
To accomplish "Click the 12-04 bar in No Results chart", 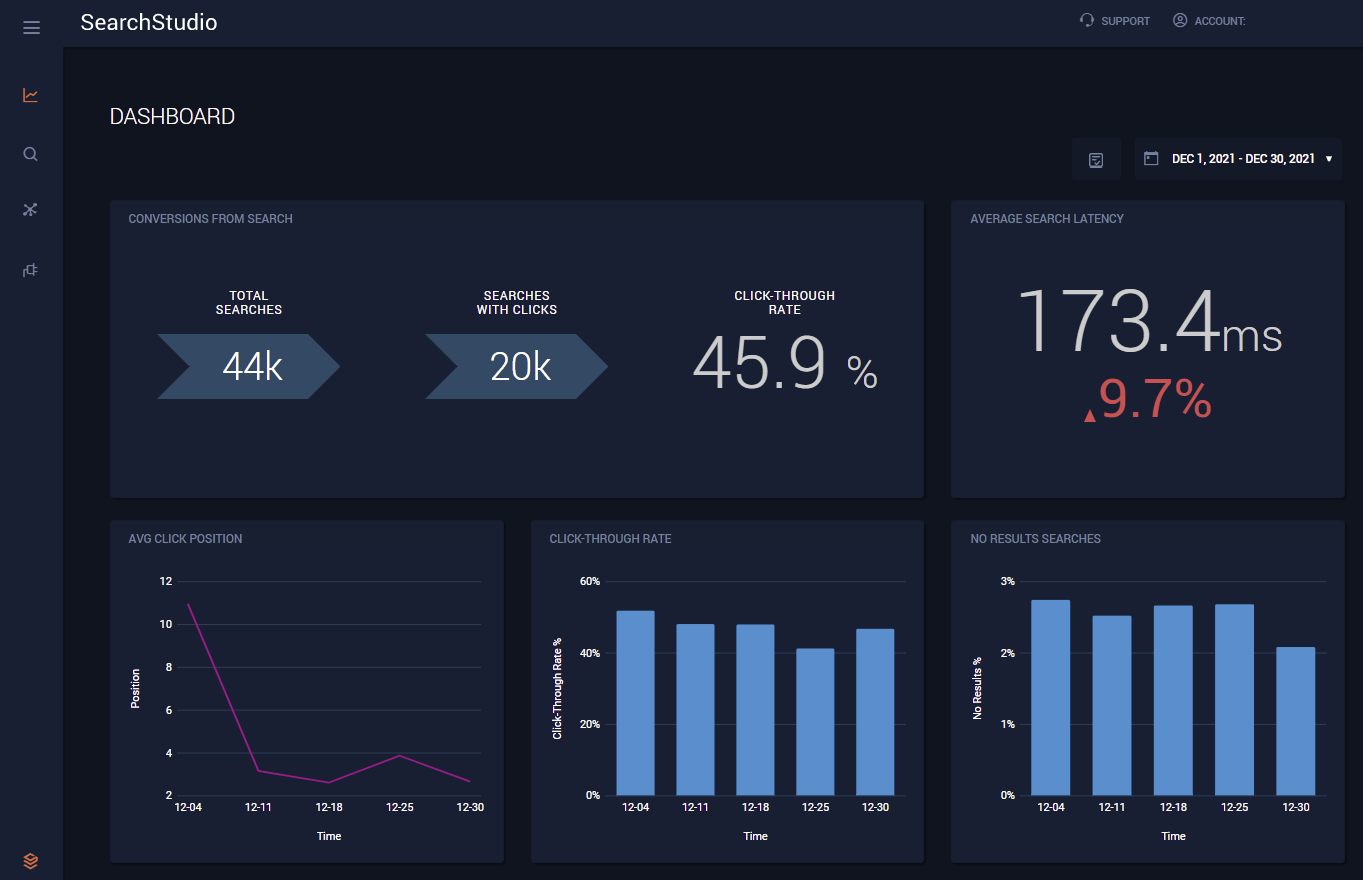I will (x=1051, y=698).
